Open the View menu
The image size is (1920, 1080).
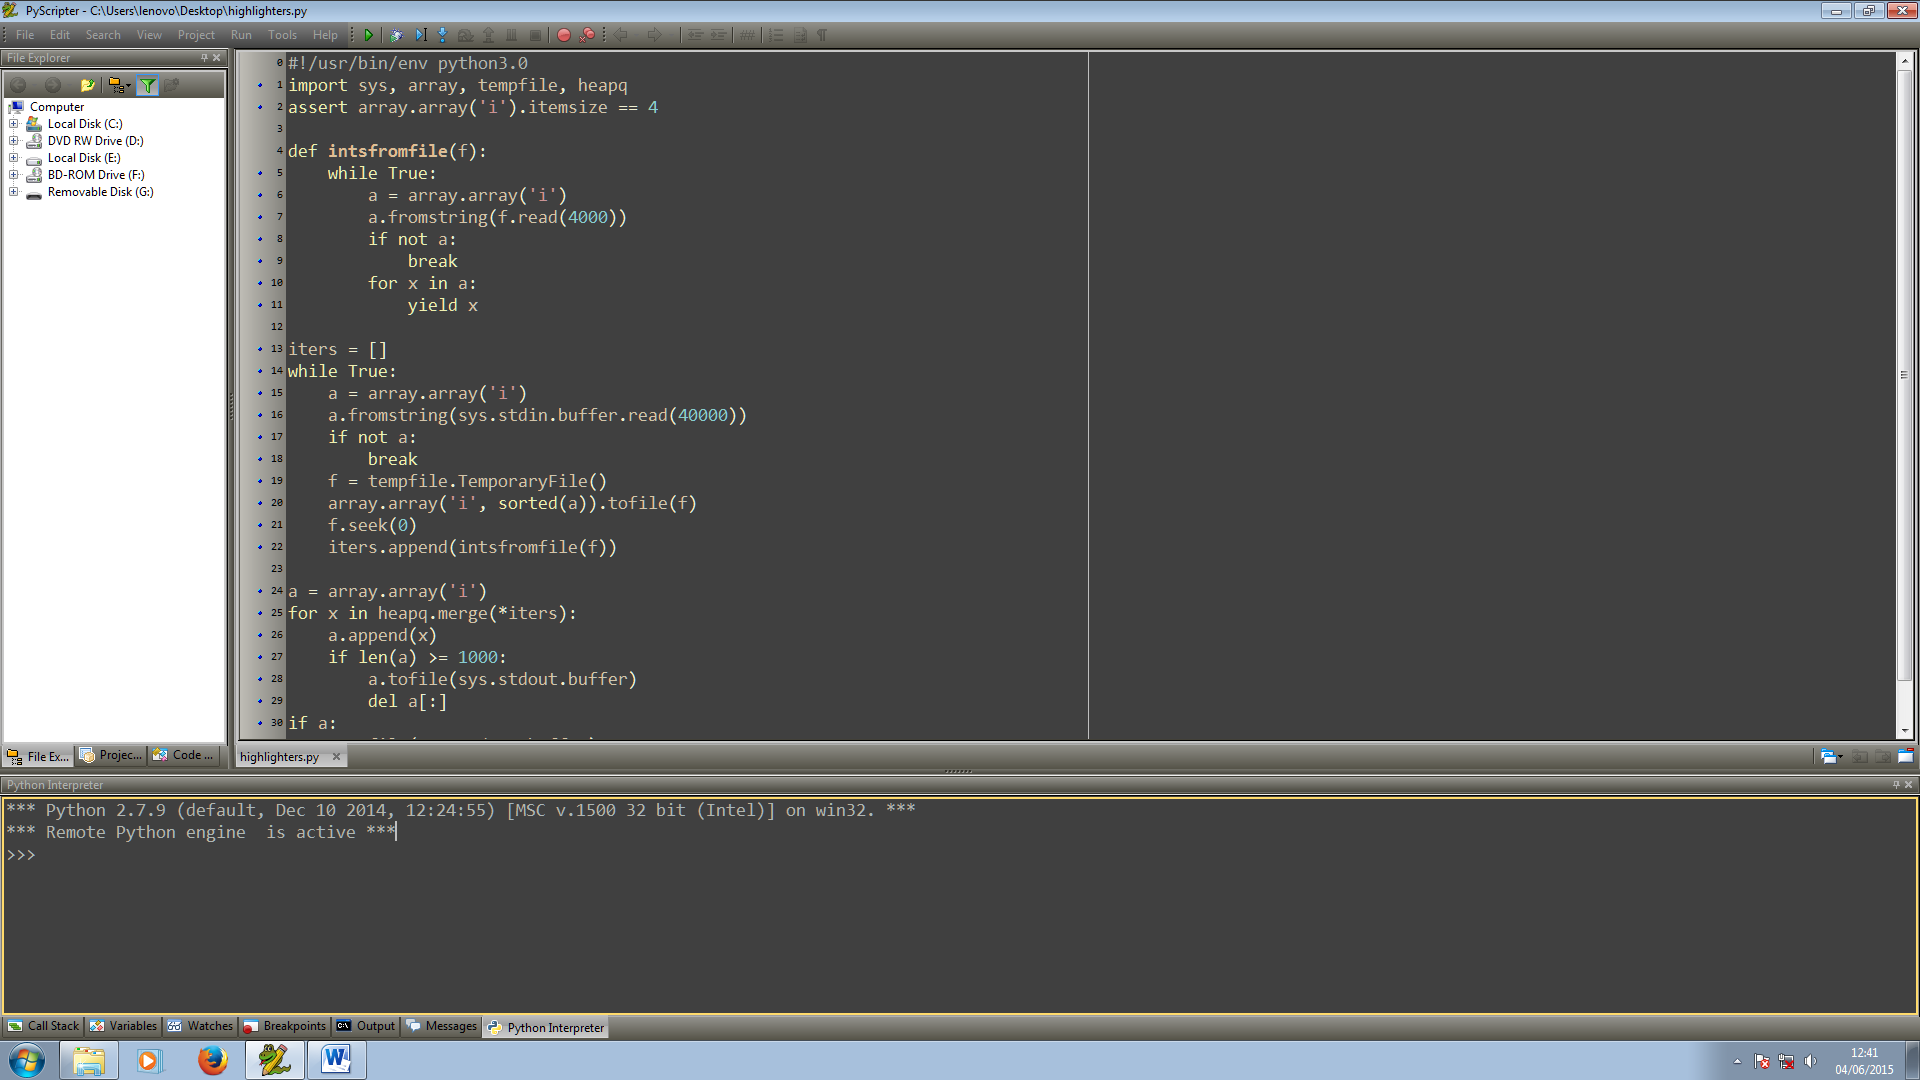click(149, 35)
